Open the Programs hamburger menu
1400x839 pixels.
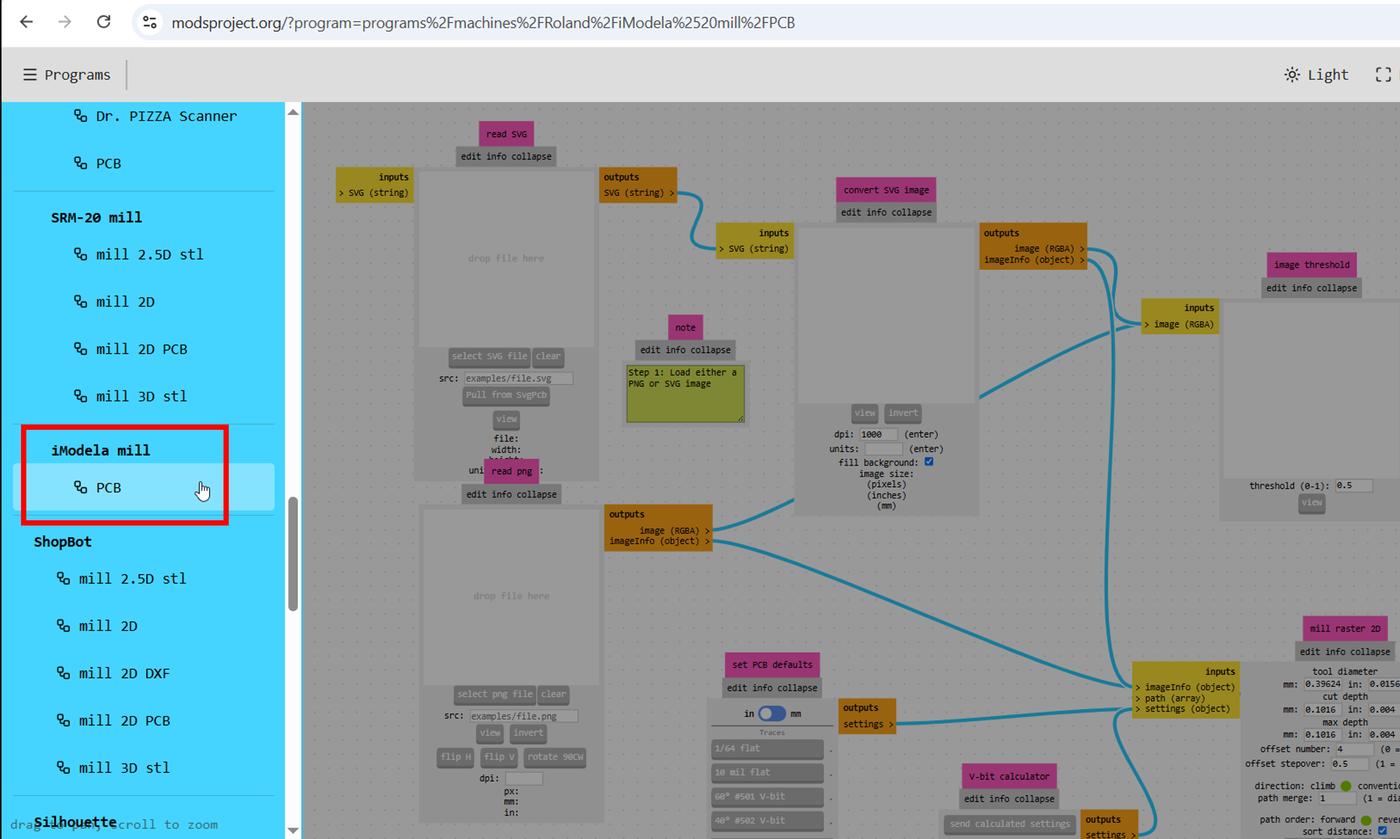point(66,75)
